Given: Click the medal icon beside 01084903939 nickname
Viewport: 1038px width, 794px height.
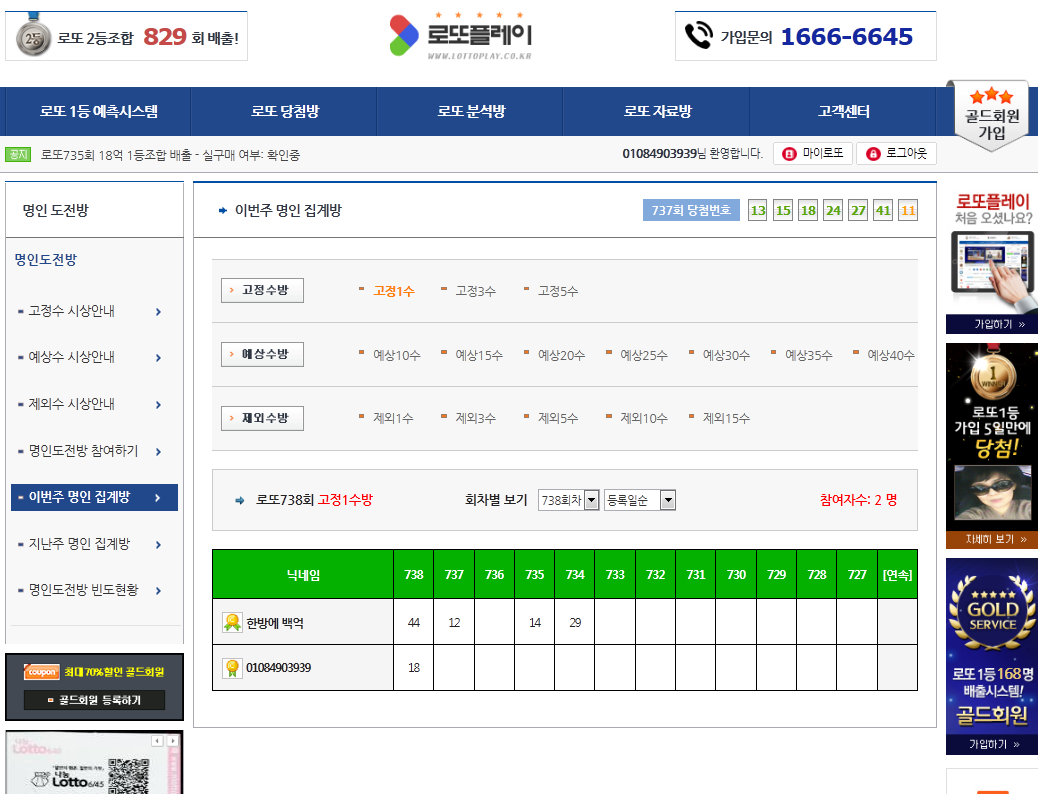Looking at the screenshot, I should pos(232,668).
